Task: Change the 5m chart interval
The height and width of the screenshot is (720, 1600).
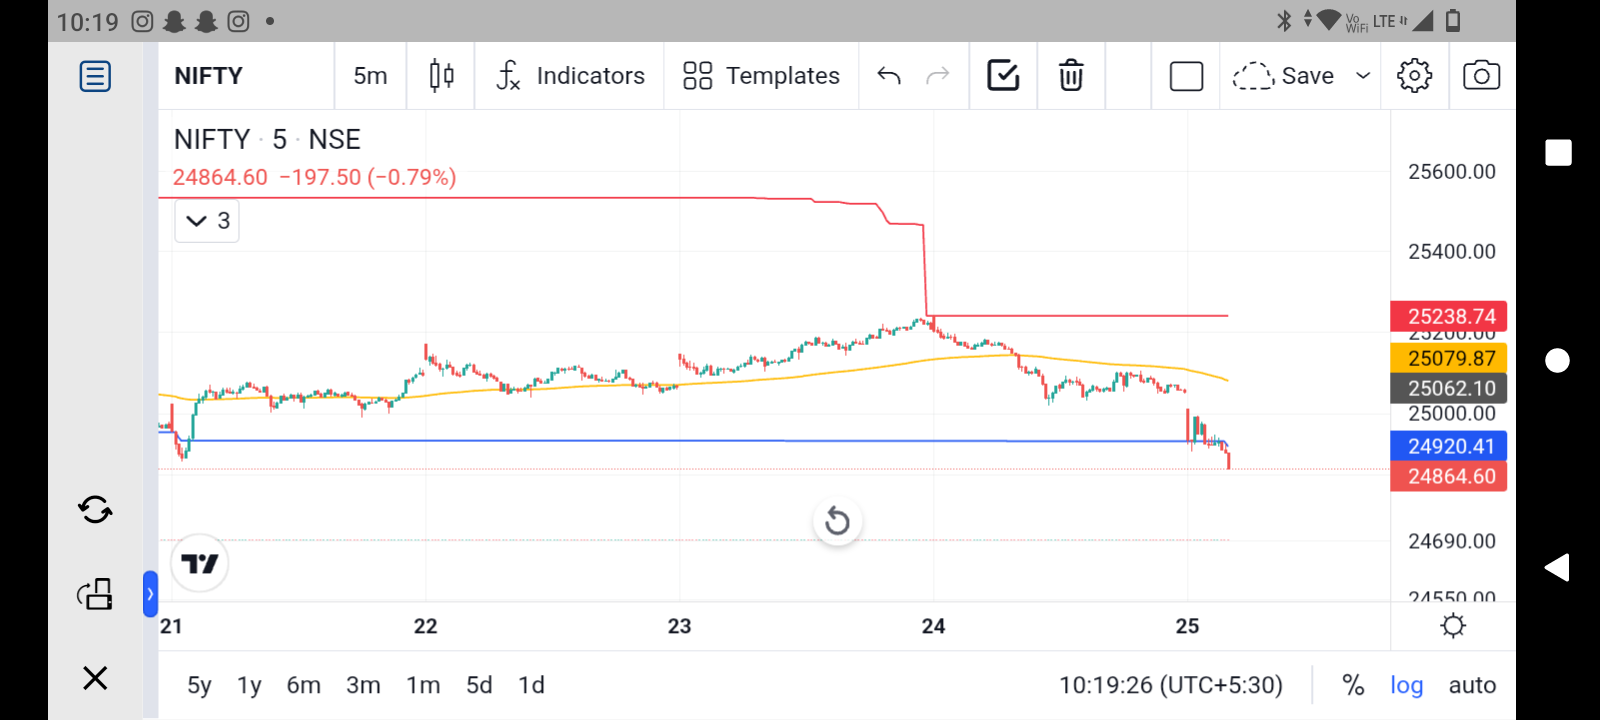Action: [x=370, y=76]
